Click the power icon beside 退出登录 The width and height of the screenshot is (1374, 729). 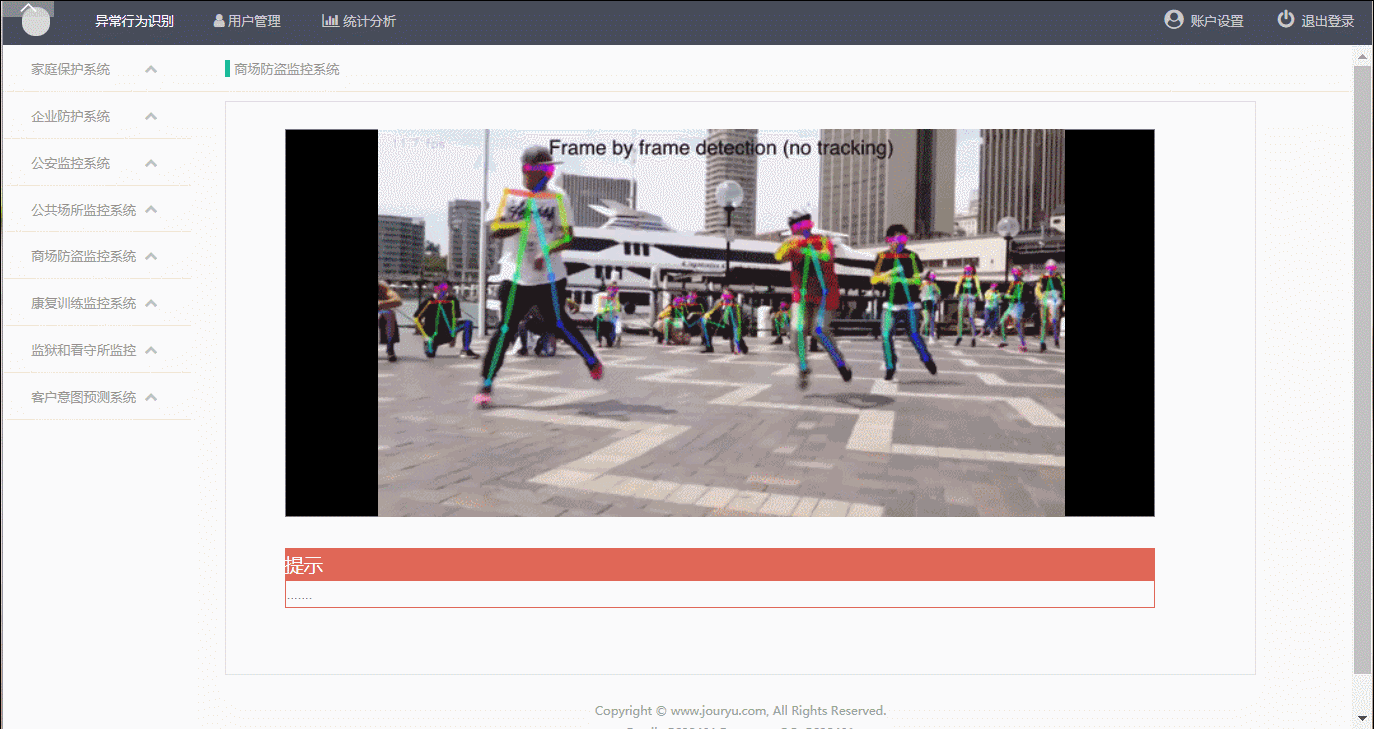pos(1286,19)
